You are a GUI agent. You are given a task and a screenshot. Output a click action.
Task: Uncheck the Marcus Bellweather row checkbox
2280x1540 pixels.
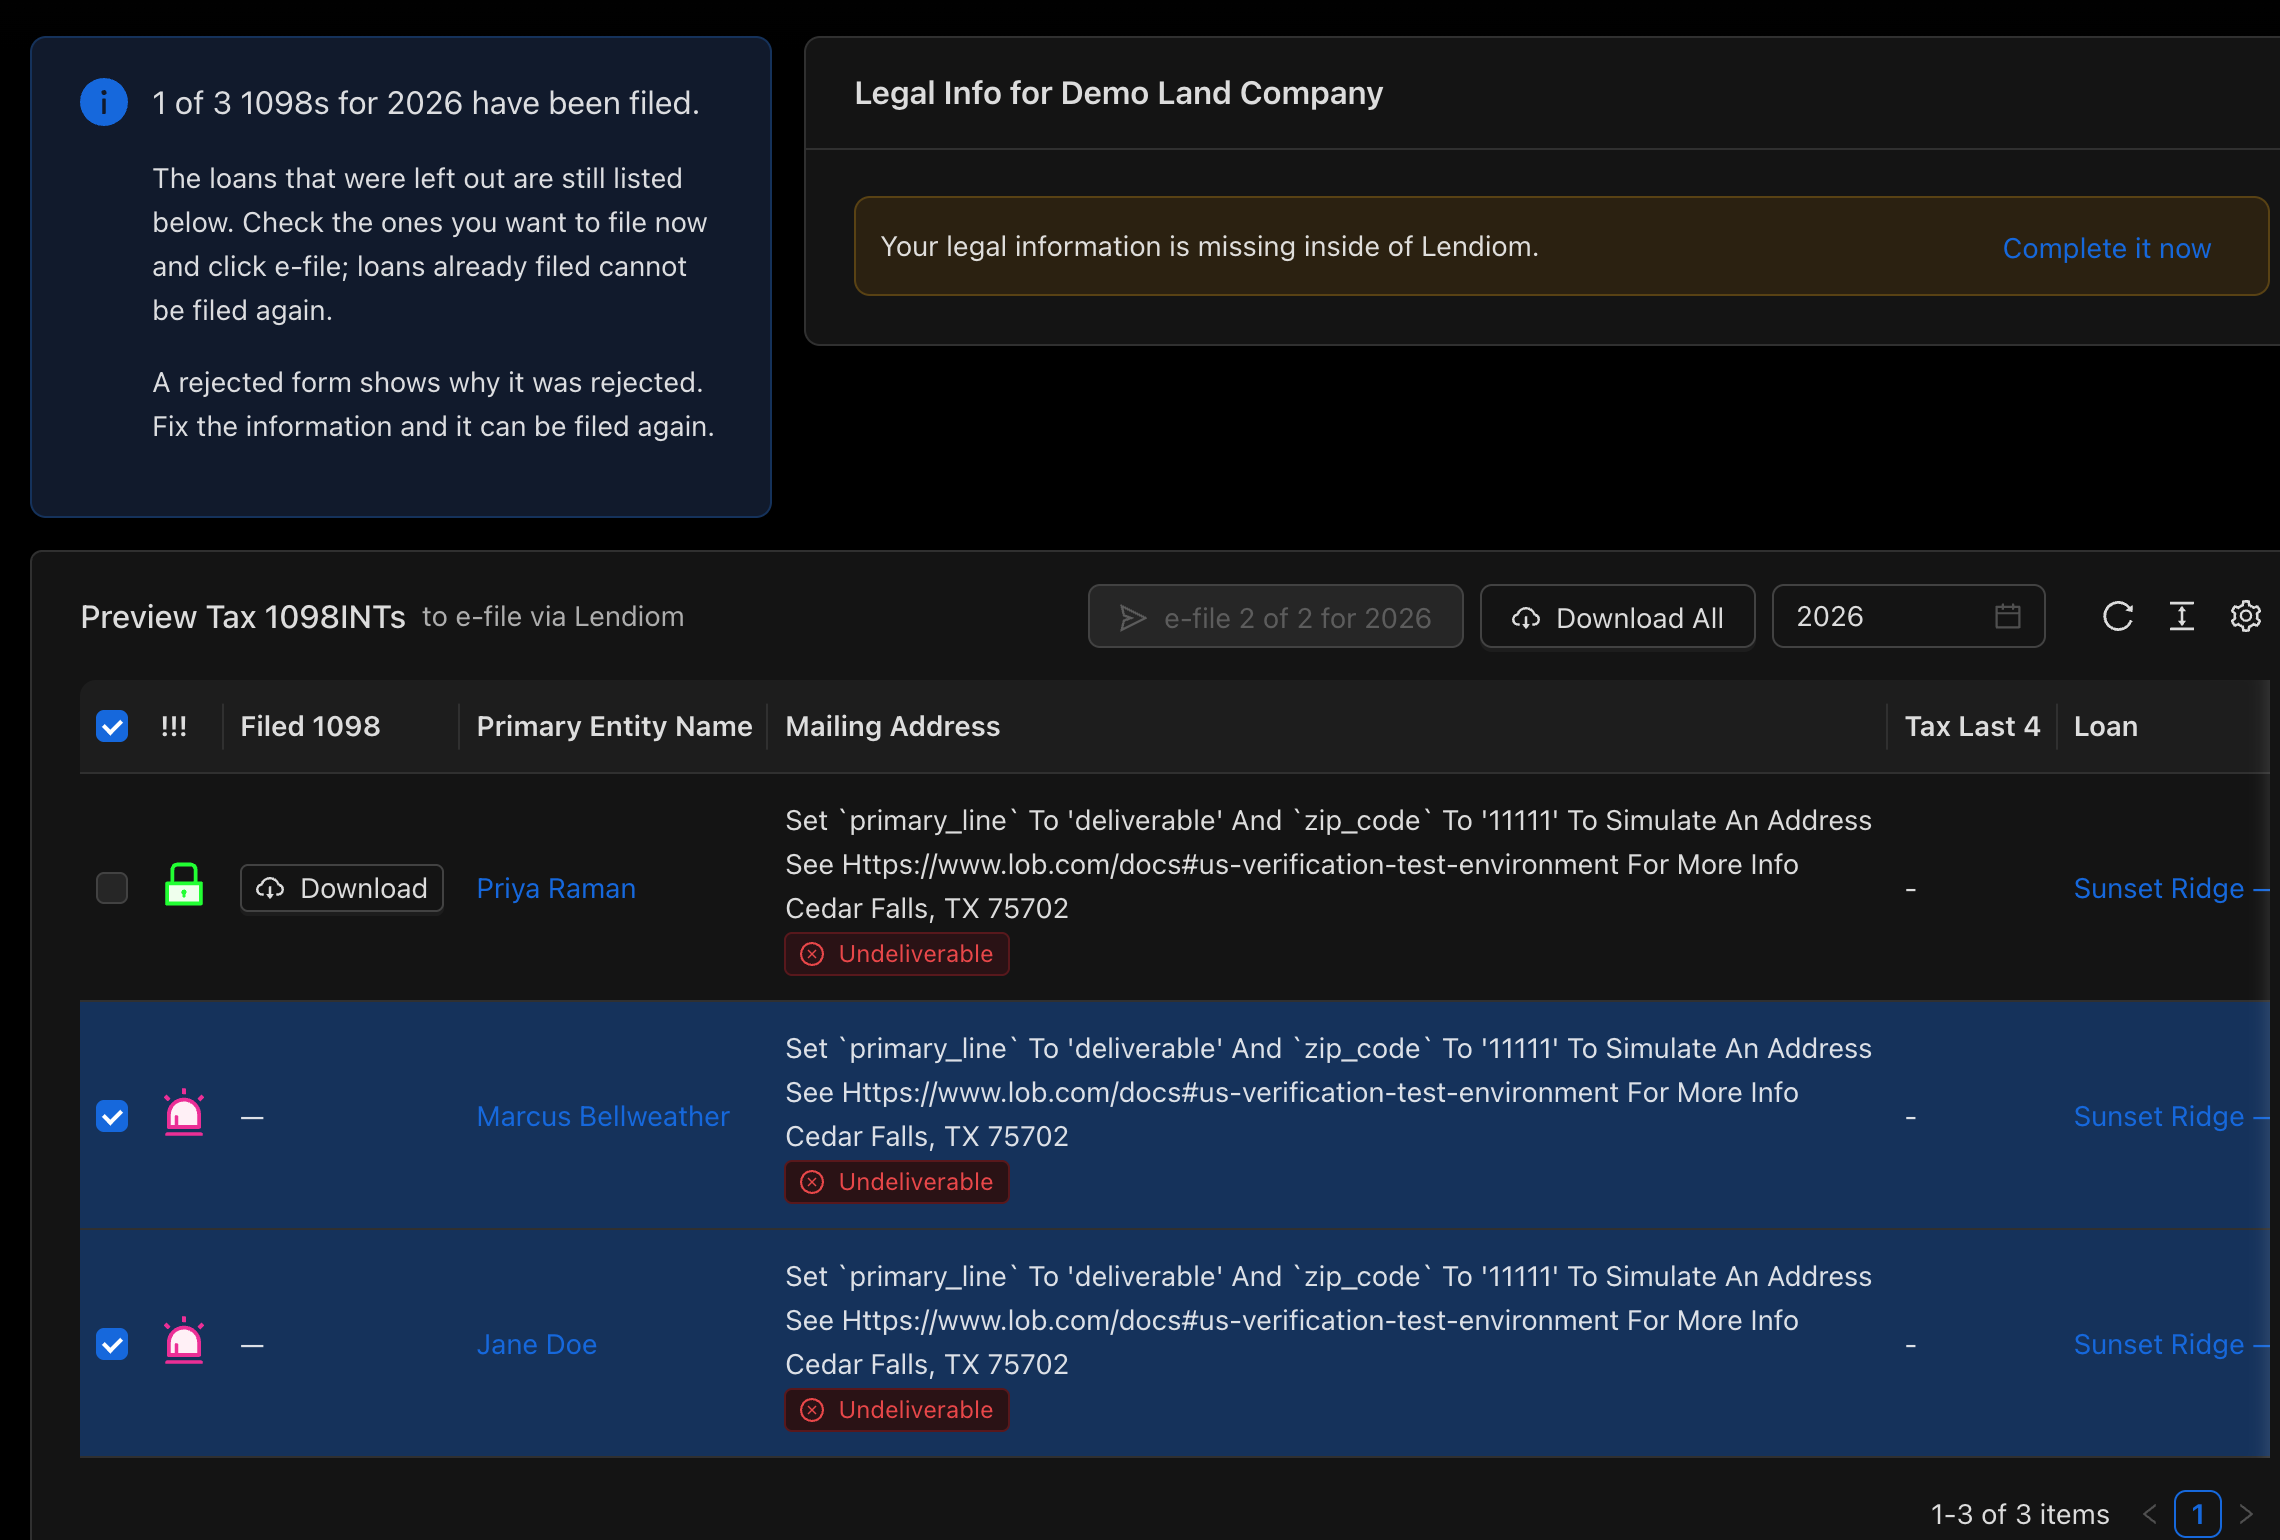tap(112, 1116)
